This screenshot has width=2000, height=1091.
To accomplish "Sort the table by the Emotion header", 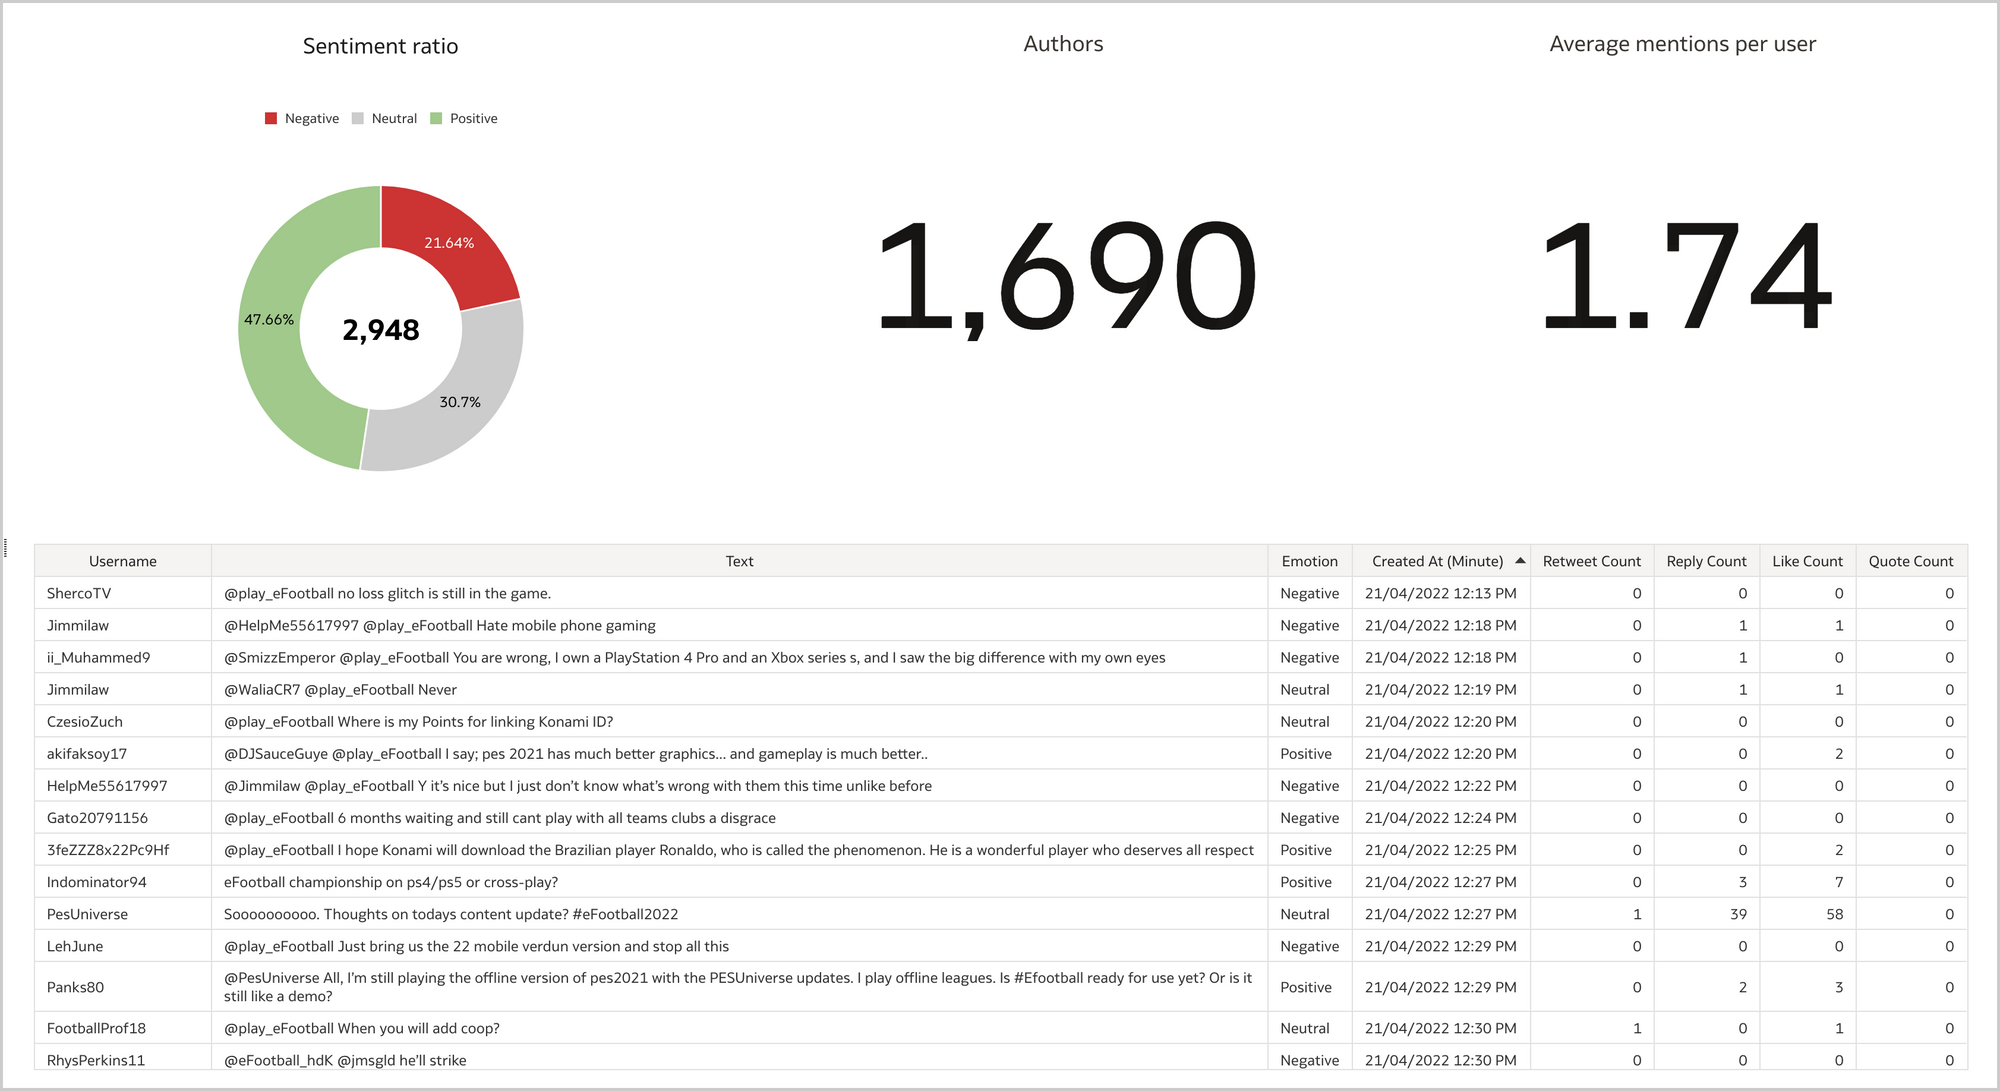I will tap(1310, 561).
